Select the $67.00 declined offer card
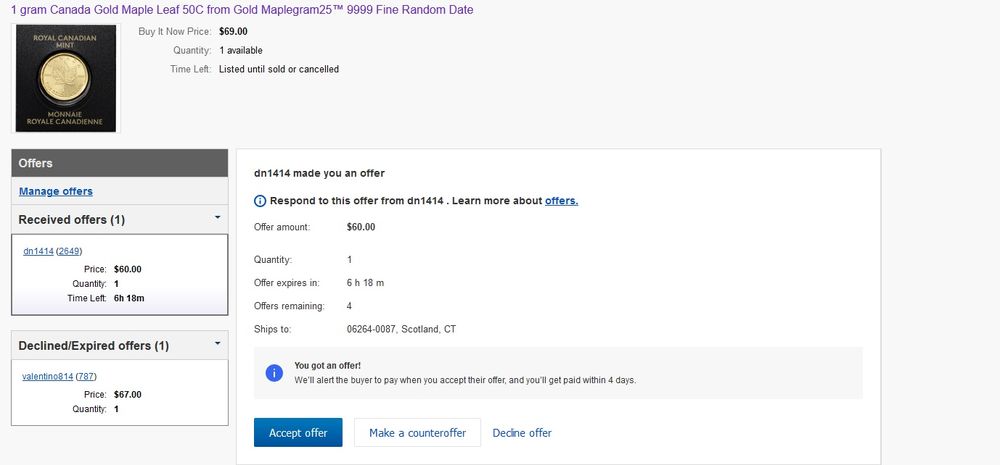Viewport: 1000px width, 465px height. coord(120,393)
